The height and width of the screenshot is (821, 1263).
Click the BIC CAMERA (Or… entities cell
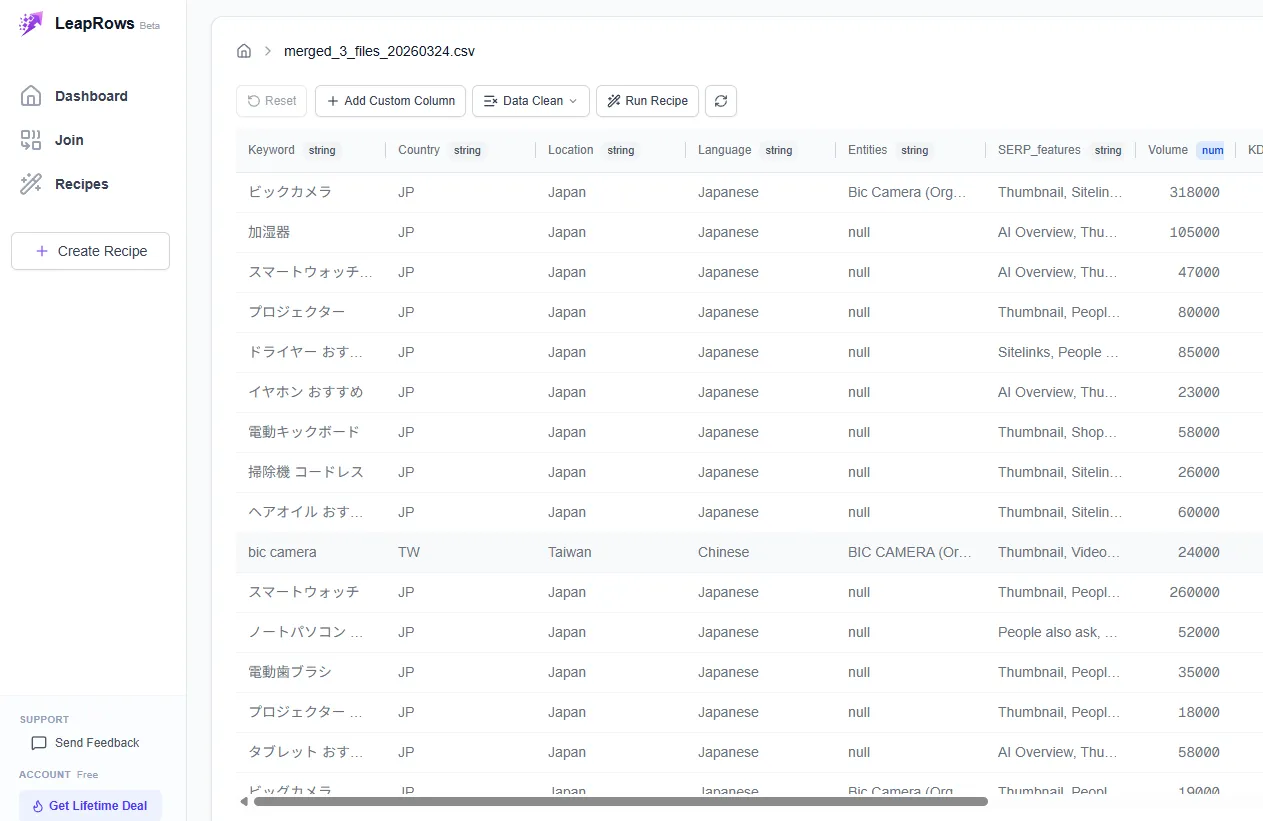910,552
